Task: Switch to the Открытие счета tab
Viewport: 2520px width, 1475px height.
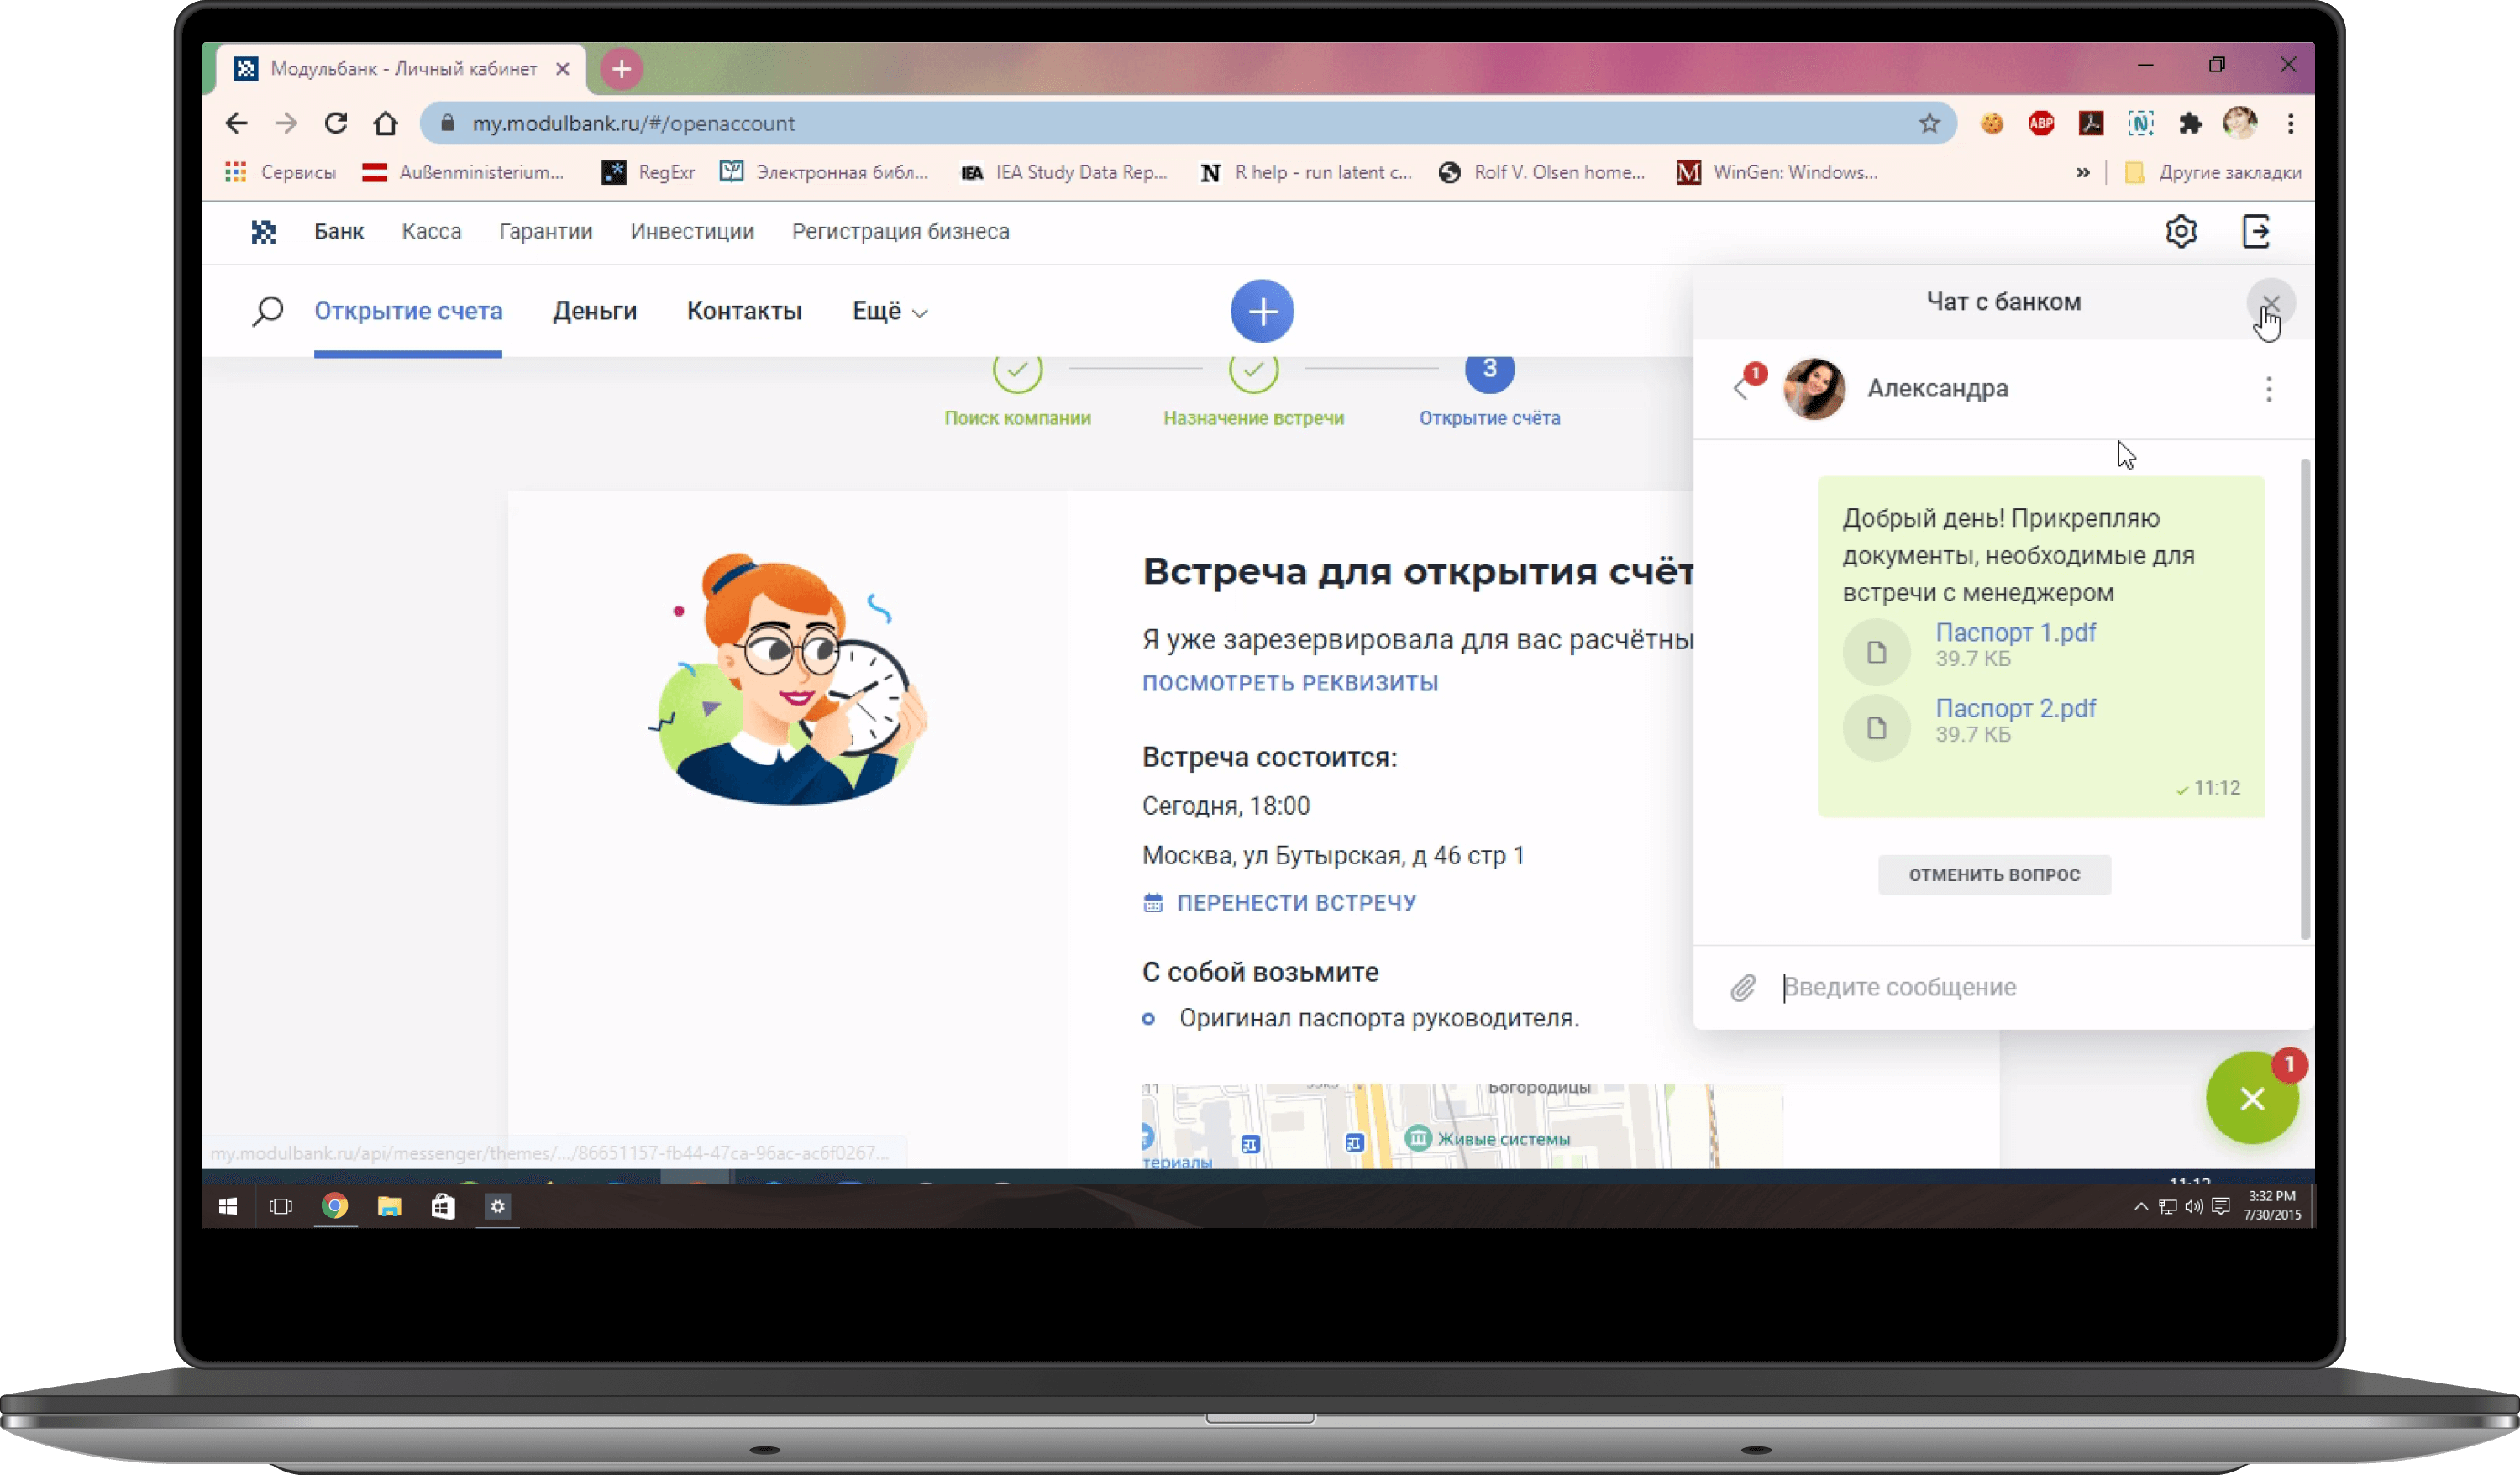Action: click(x=408, y=311)
